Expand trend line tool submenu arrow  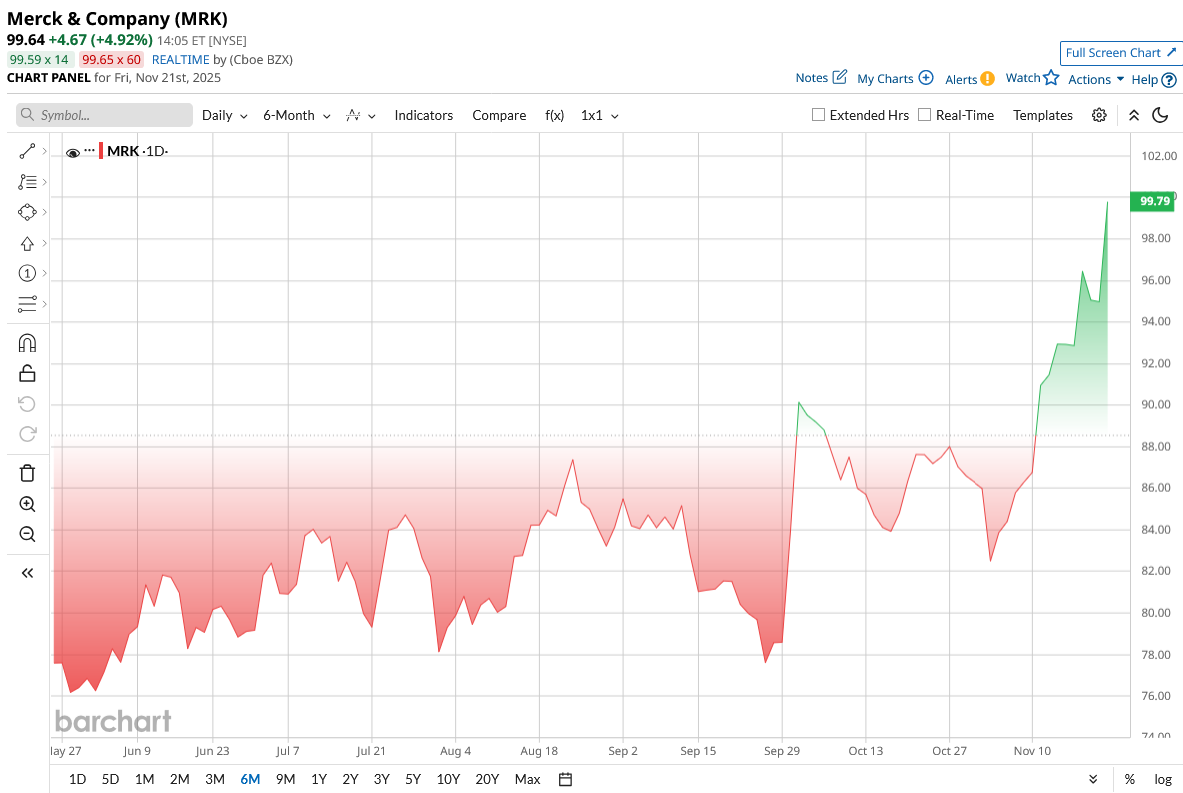point(45,152)
